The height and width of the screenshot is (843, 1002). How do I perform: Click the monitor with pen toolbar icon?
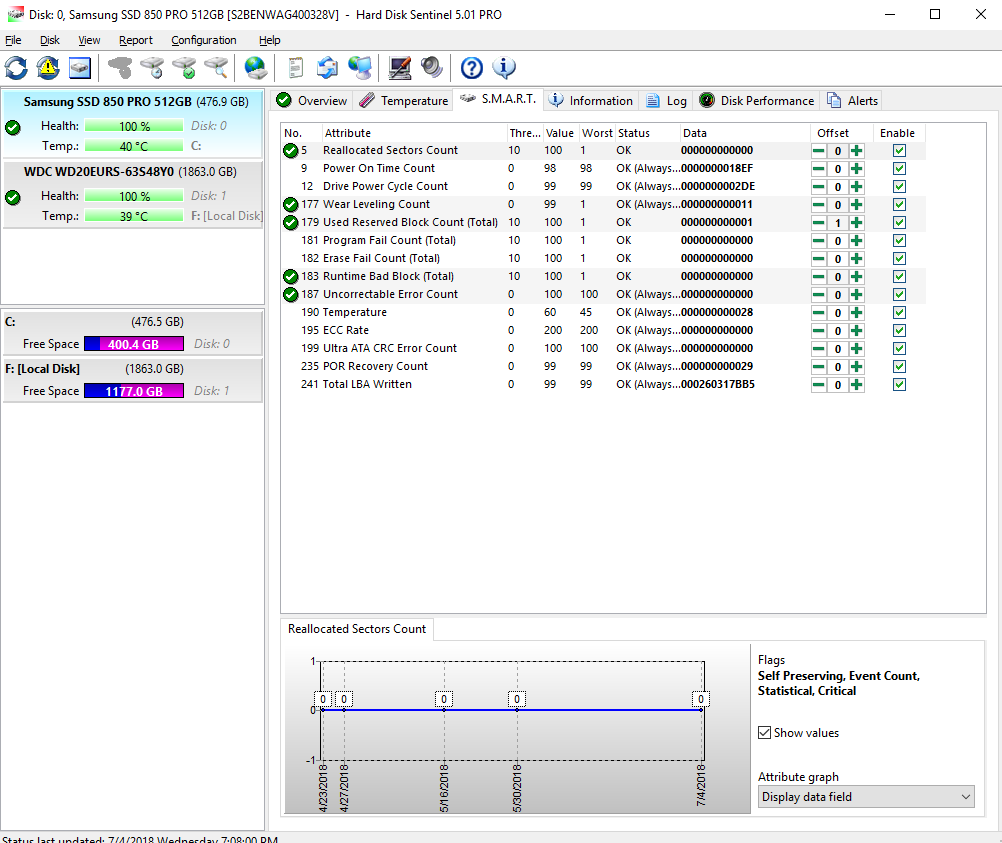tap(400, 68)
